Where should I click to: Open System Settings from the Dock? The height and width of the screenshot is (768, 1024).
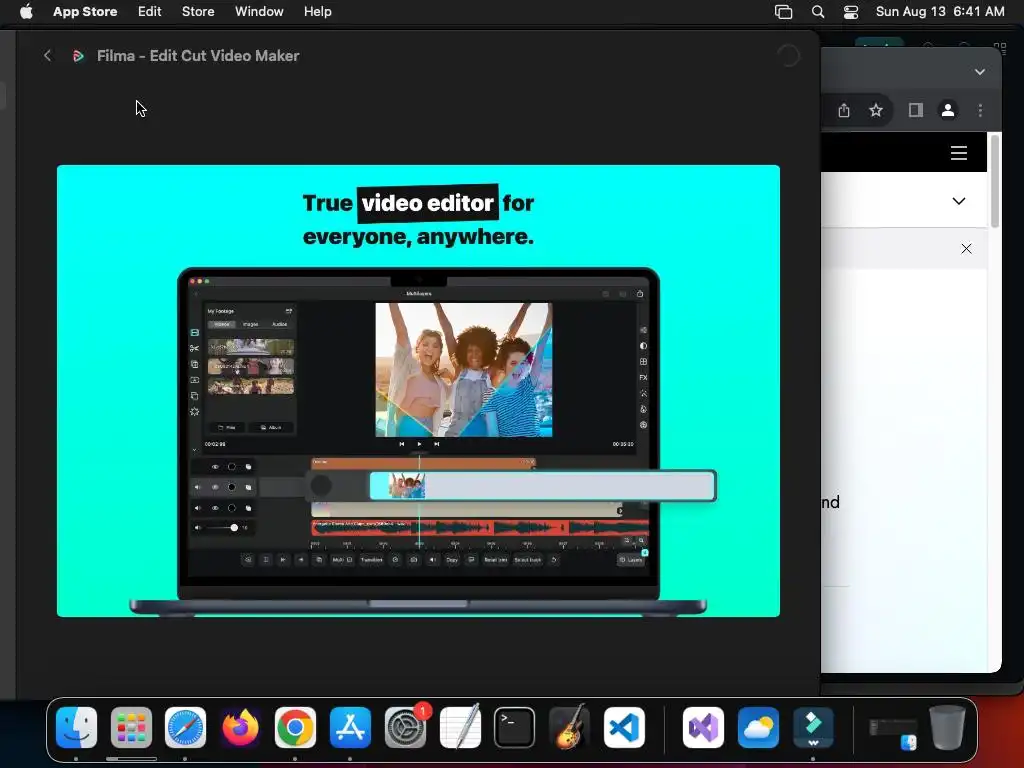(x=406, y=727)
